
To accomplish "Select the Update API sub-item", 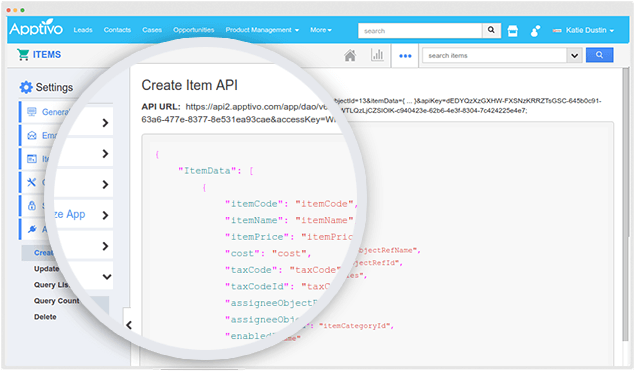I will (x=47, y=269).
